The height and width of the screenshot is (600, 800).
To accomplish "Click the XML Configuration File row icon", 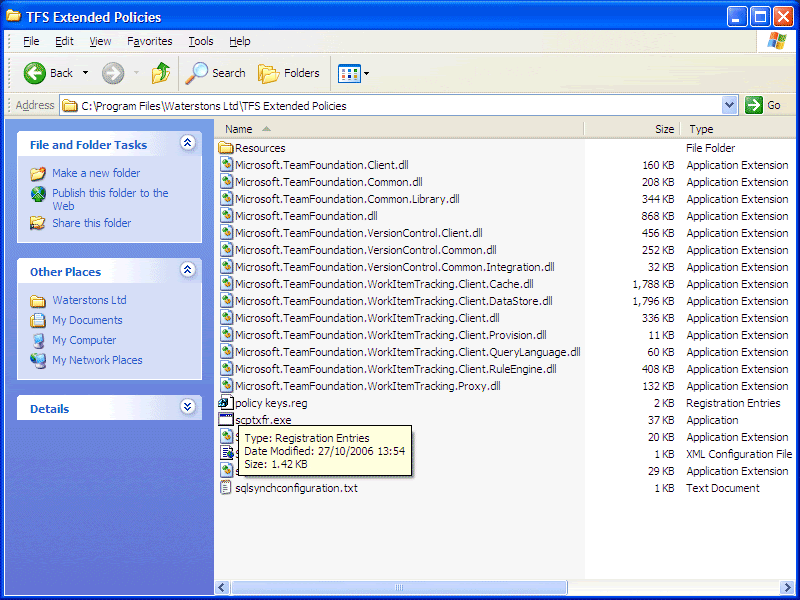I will tap(227, 454).
